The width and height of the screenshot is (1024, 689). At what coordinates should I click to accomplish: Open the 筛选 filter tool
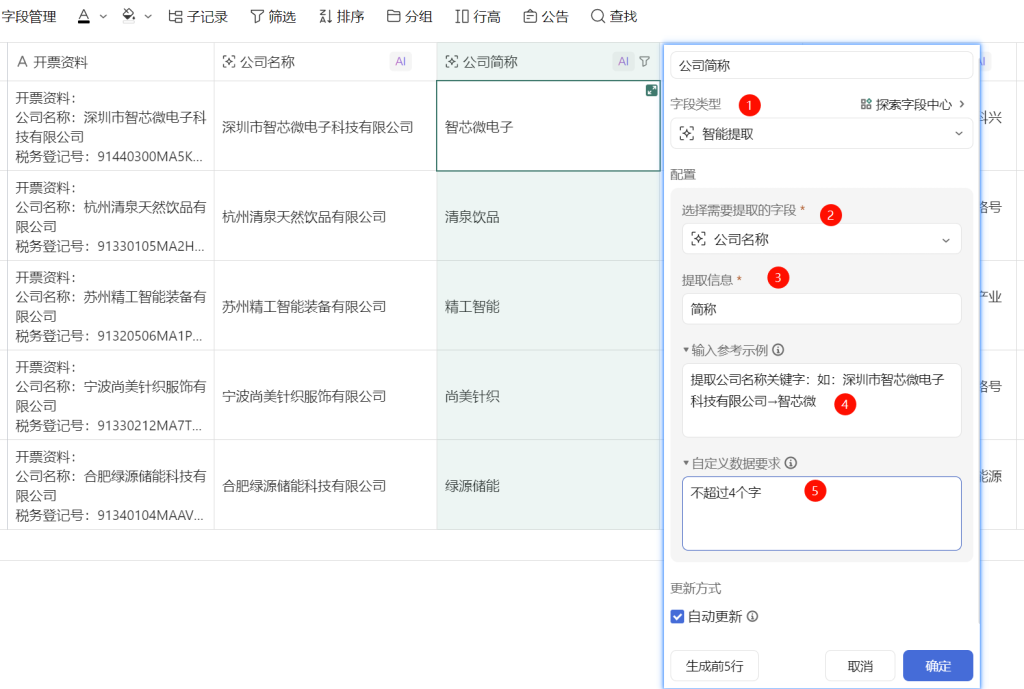tap(273, 16)
